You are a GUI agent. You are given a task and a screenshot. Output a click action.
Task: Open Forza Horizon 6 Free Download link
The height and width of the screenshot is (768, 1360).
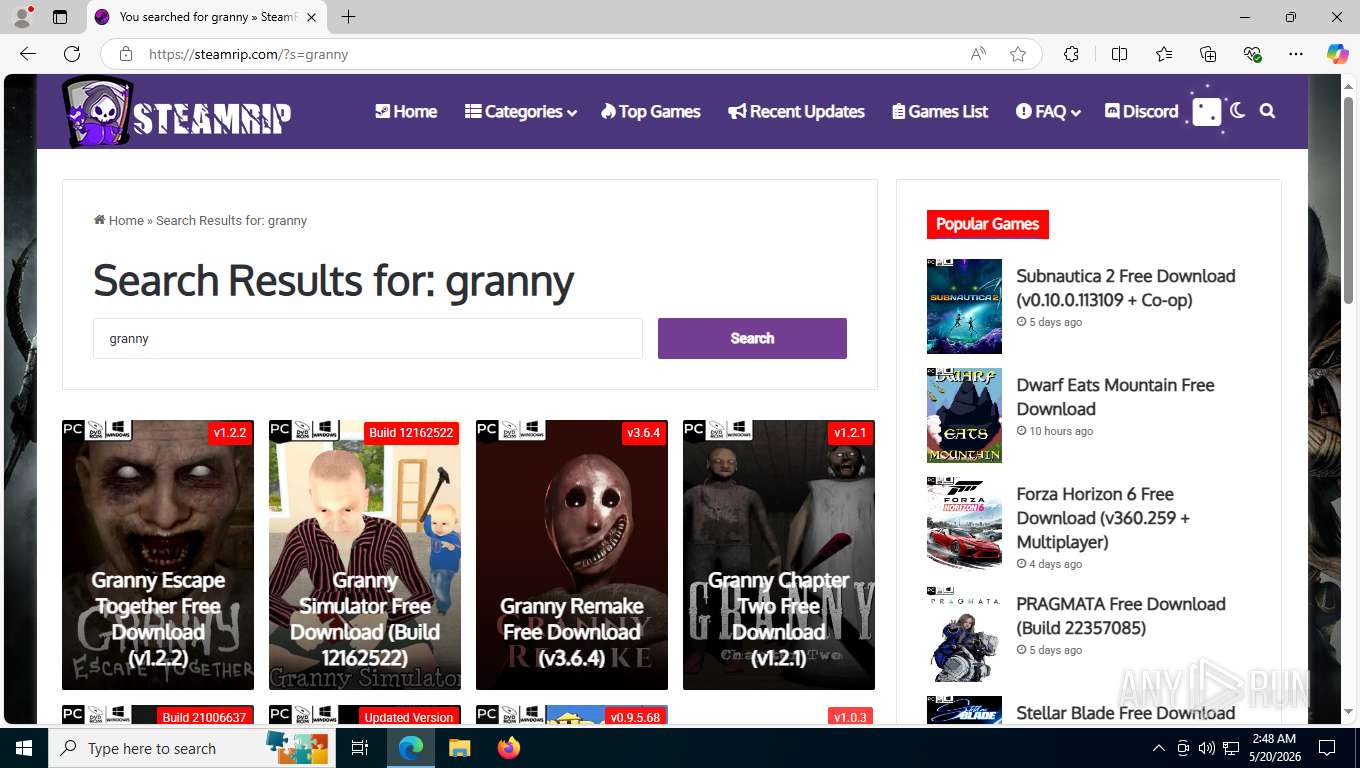point(1103,518)
